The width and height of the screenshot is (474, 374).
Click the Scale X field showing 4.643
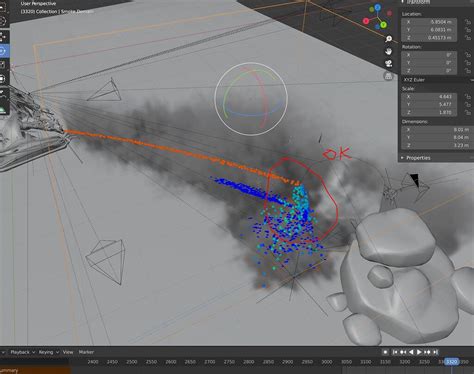(x=429, y=97)
